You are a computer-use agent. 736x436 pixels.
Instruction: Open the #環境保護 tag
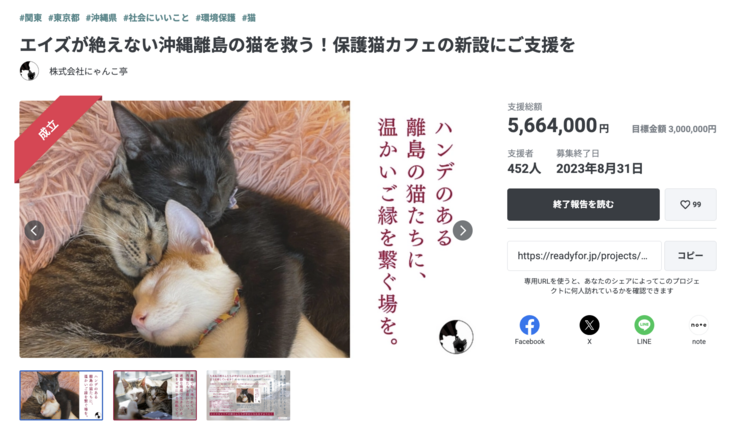pos(215,18)
